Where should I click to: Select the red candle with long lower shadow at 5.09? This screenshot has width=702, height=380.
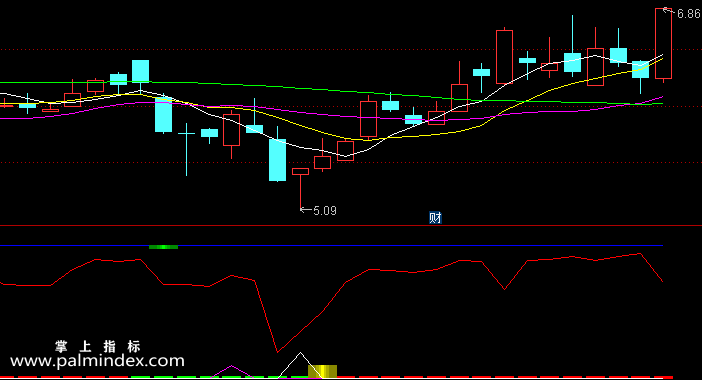tap(300, 188)
